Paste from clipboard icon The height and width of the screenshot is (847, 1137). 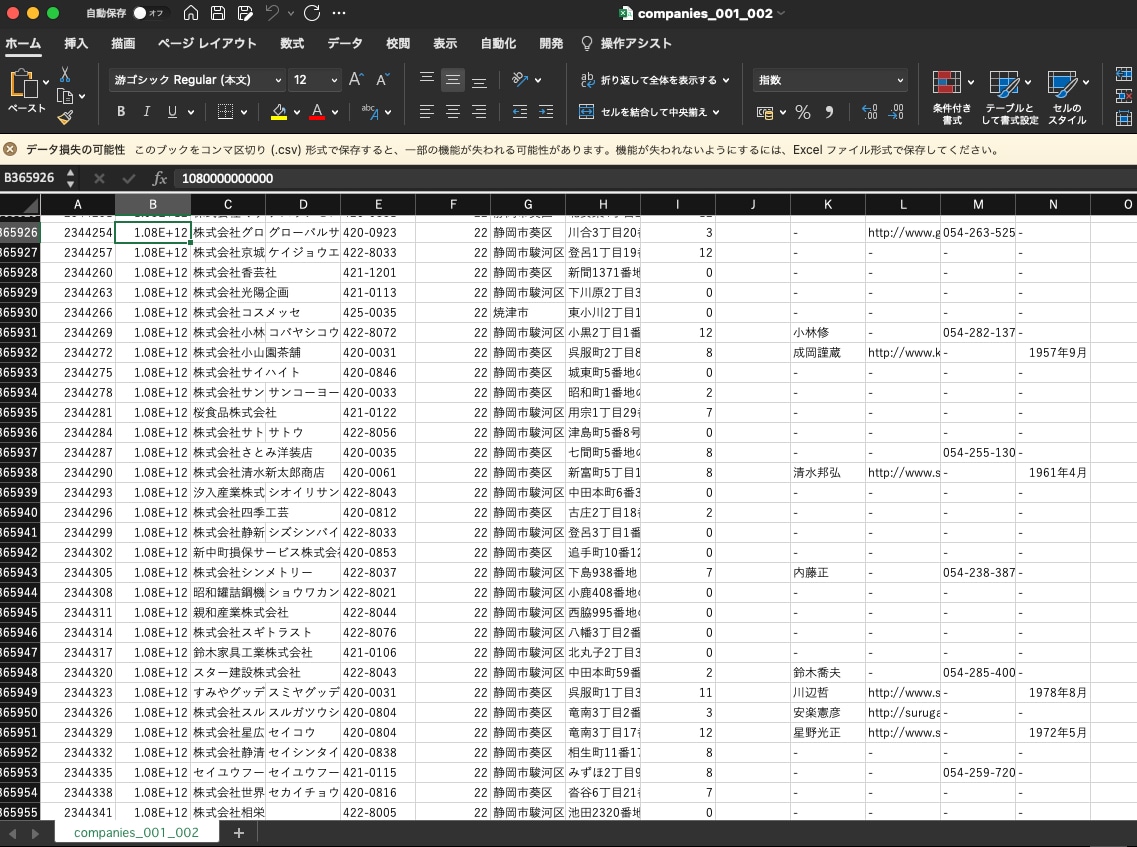pyautogui.click(x=23, y=83)
